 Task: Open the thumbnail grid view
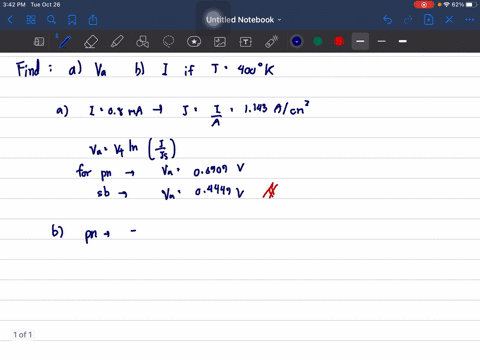click(31, 20)
